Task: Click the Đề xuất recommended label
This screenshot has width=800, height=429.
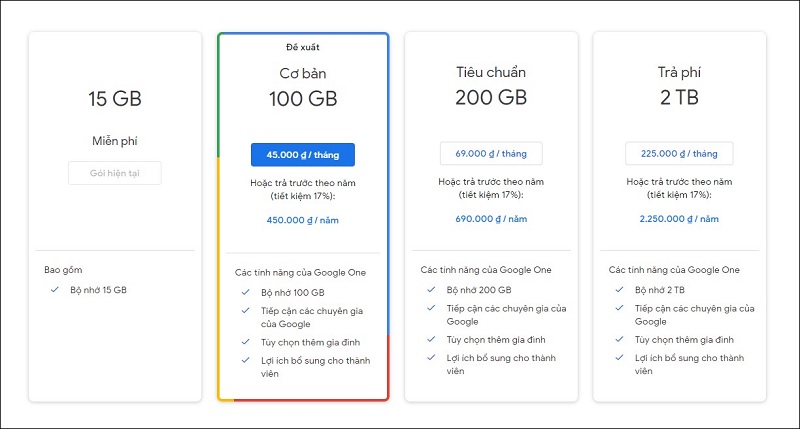Action: (x=303, y=47)
